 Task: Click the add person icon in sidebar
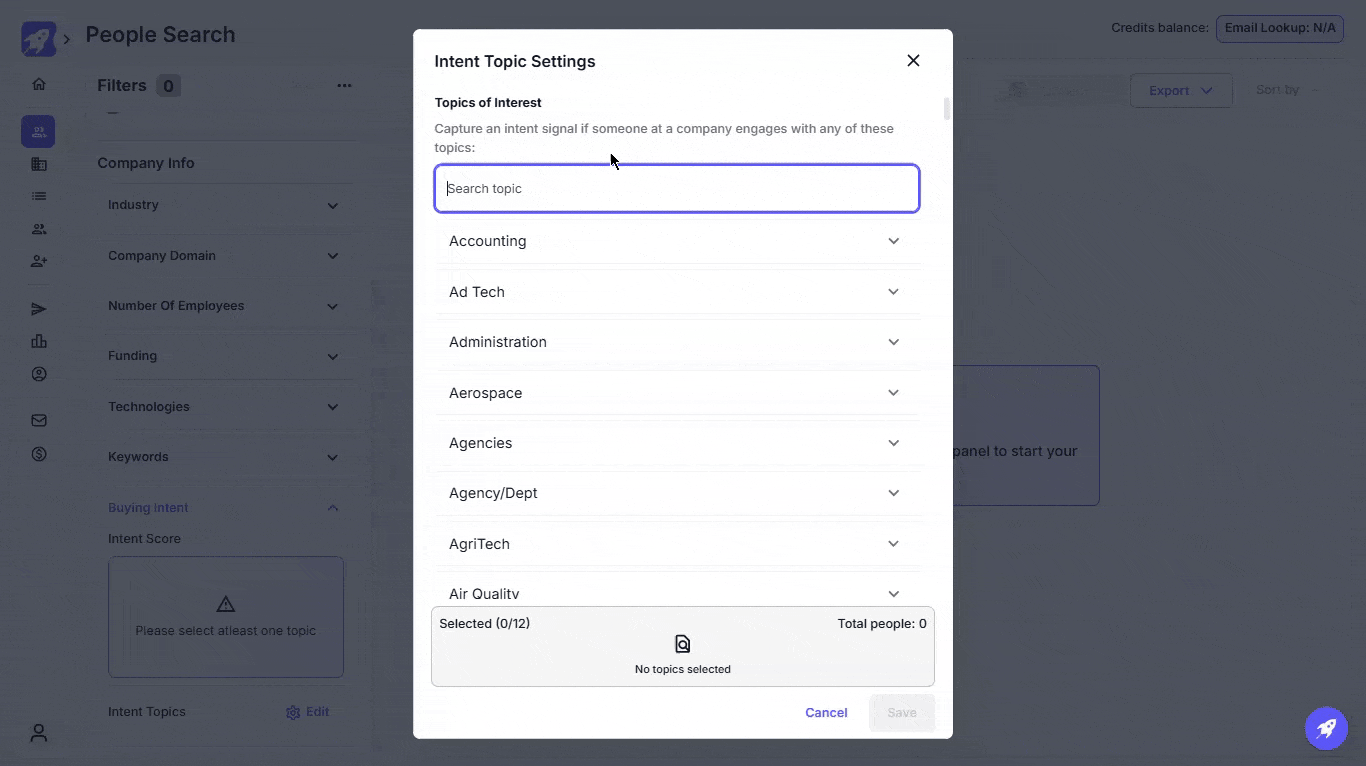pyautogui.click(x=39, y=261)
